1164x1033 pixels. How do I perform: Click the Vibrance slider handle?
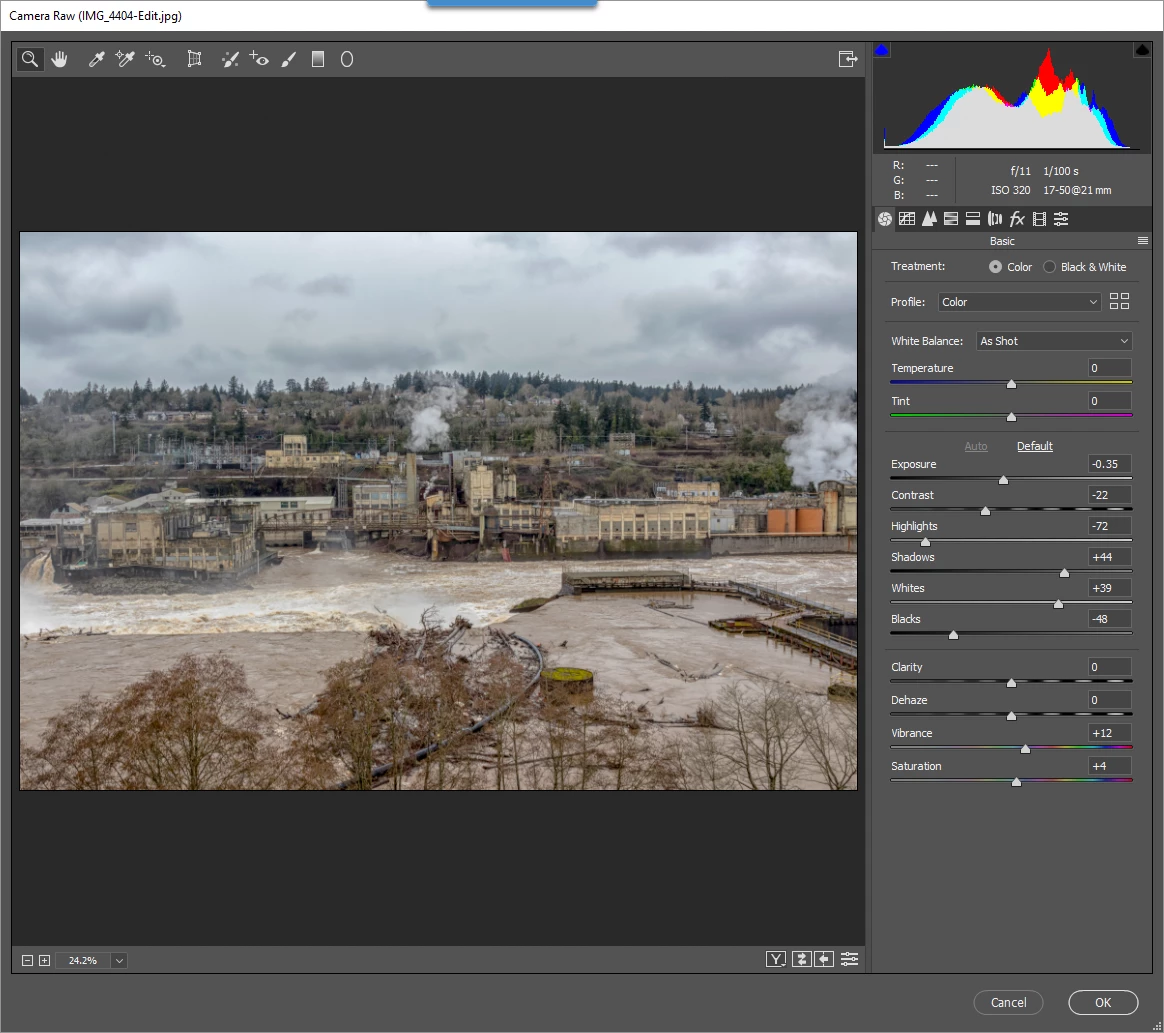(x=1025, y=749)
